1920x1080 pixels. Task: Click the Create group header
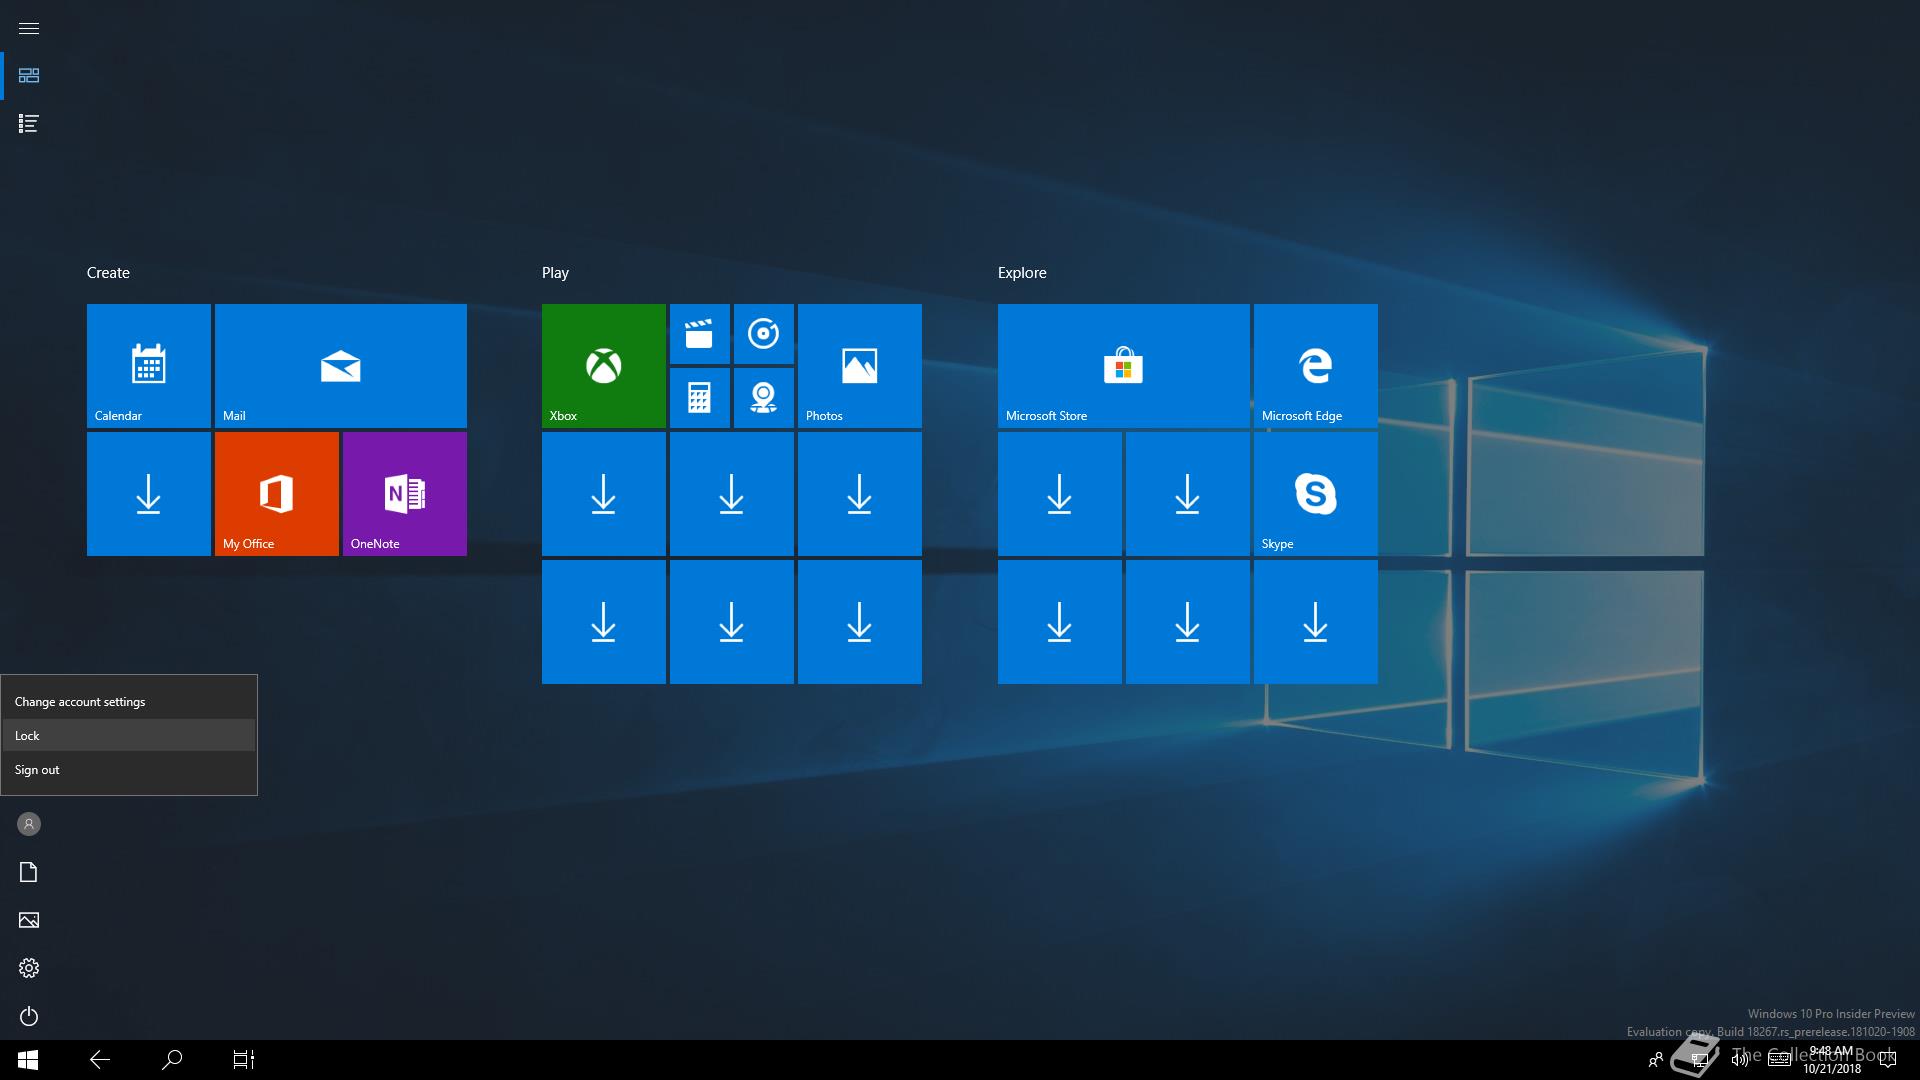click(x=108, y=273)
